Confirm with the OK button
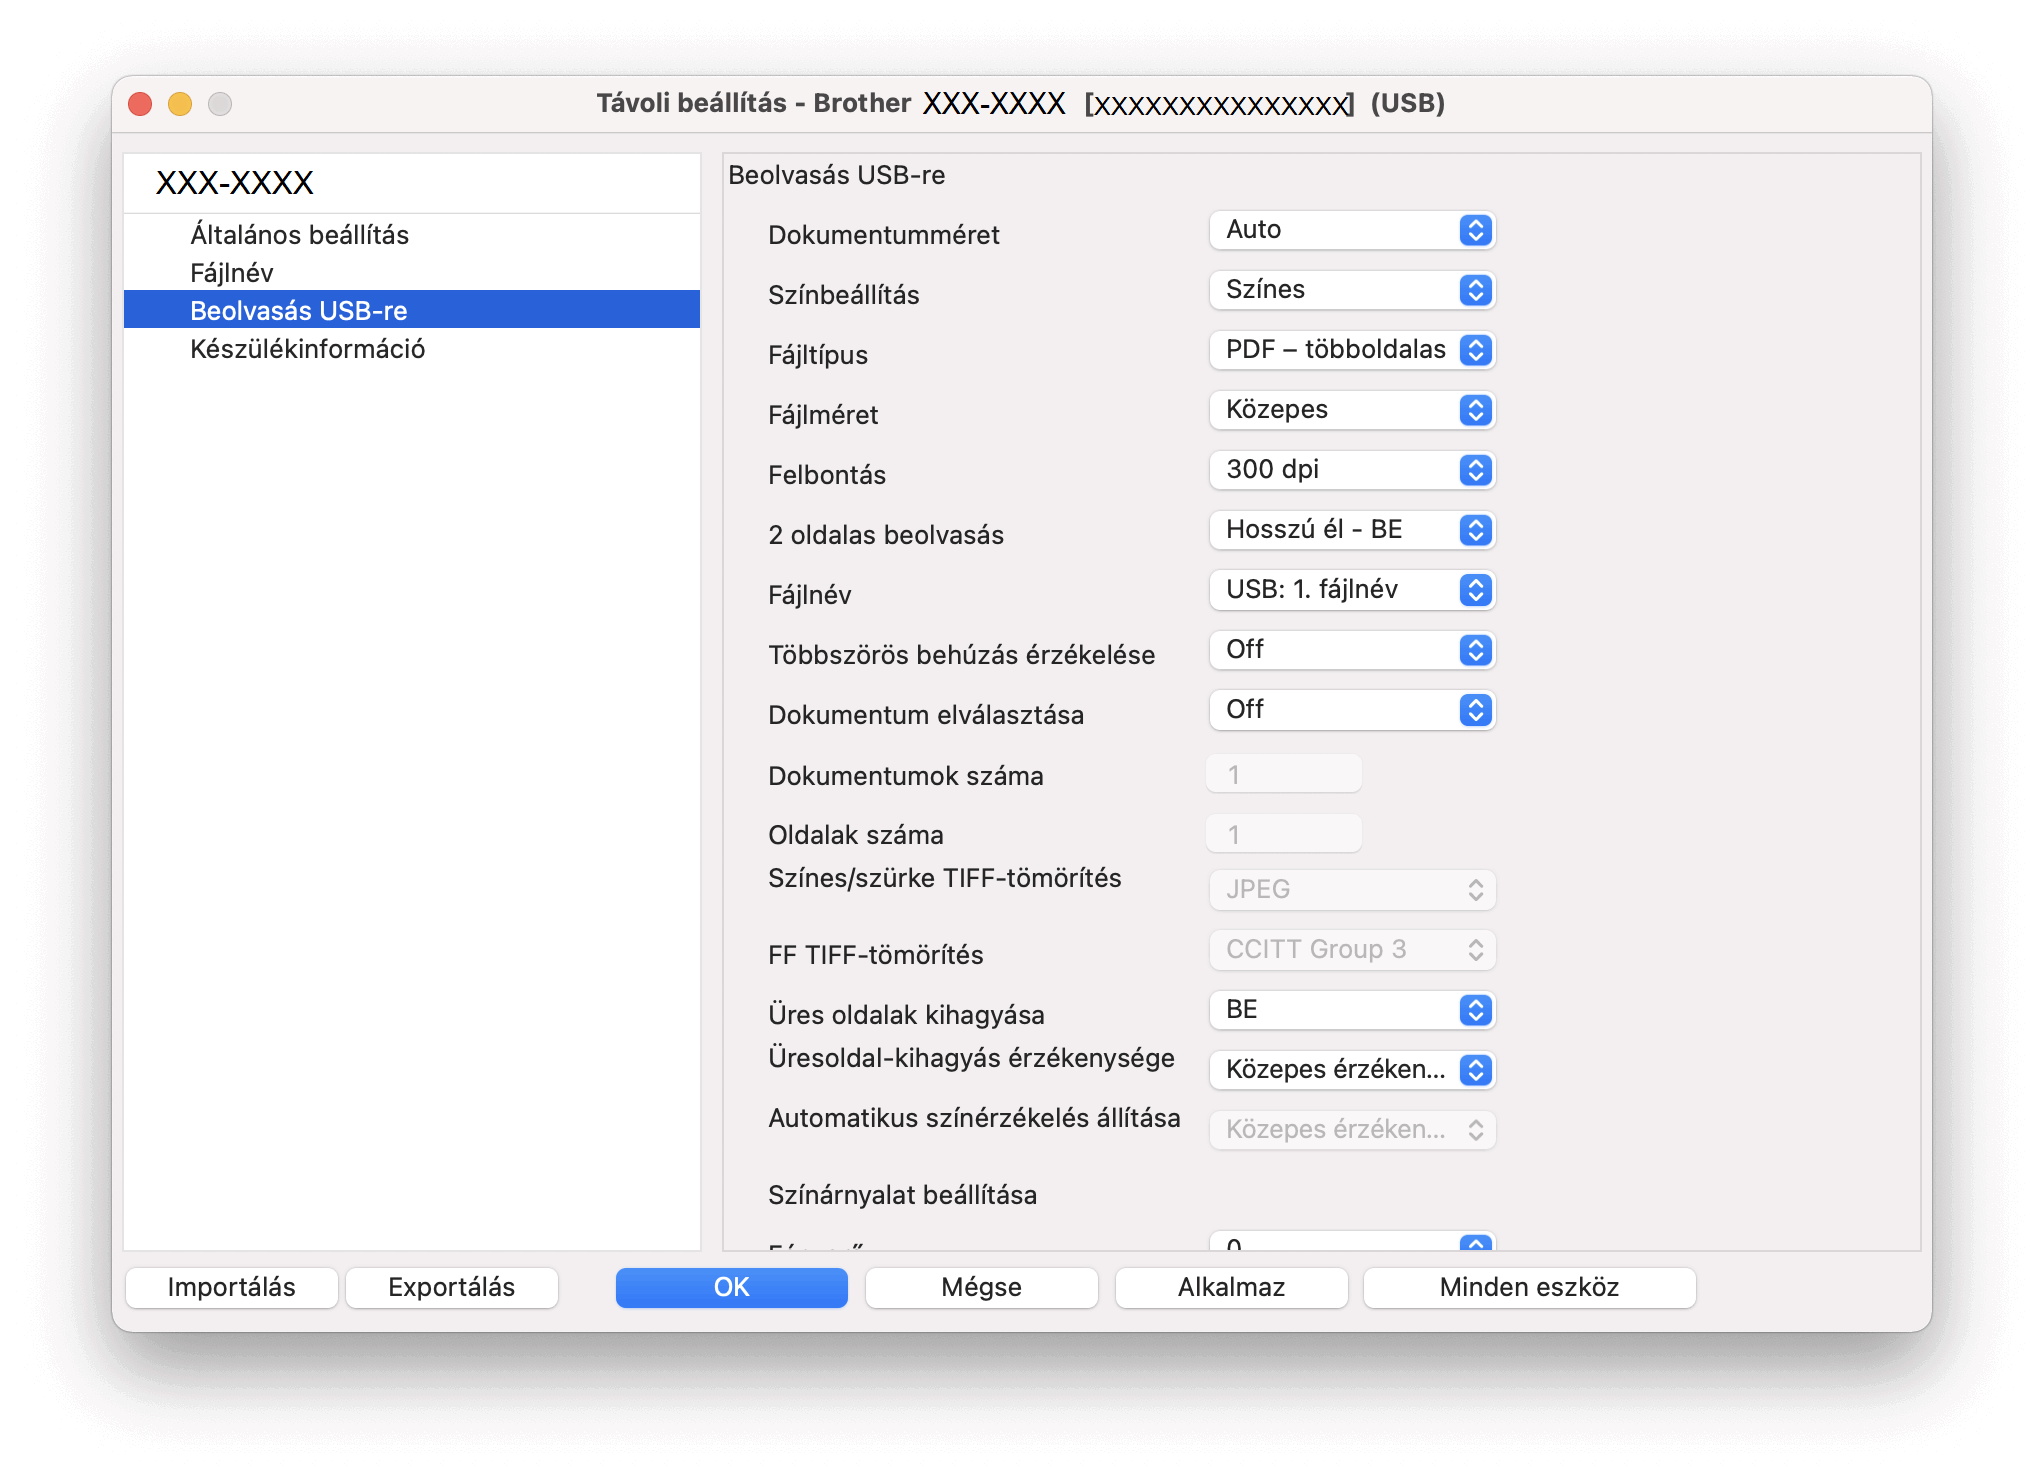 pyautogui.click(x=731, y=1287)
